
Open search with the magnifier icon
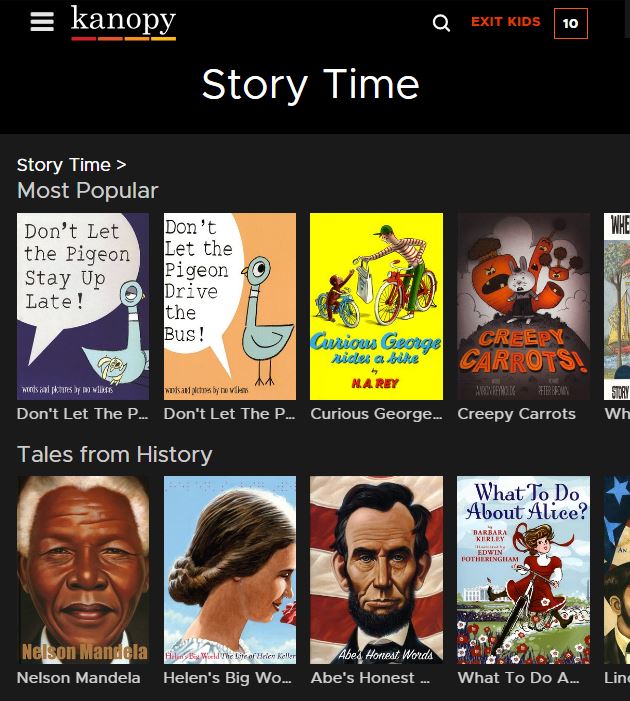[x=441, y=23]
